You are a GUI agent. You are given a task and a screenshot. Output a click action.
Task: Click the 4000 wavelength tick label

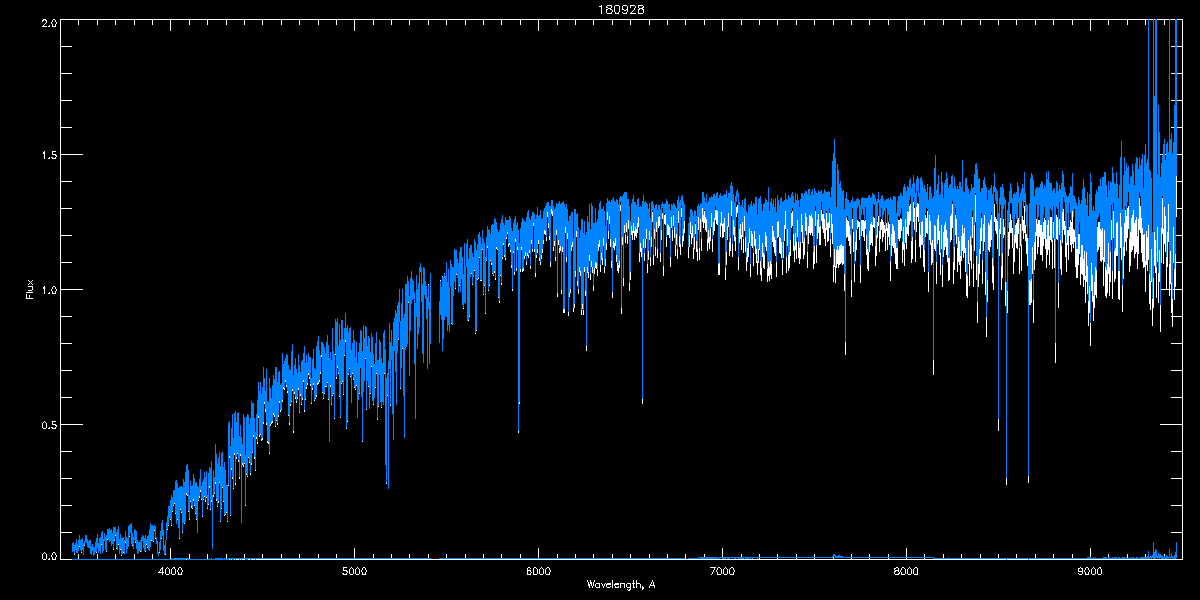(171, 571)
